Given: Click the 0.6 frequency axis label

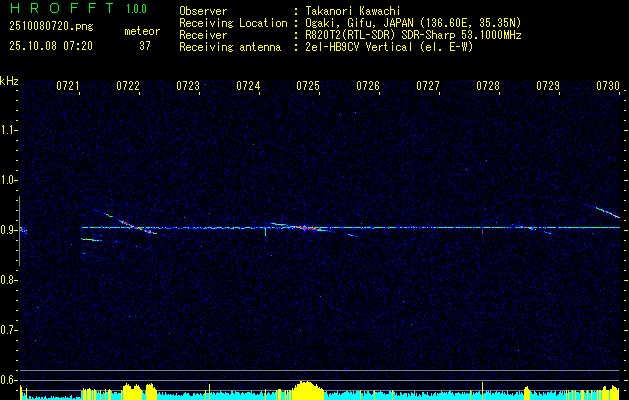Looking at the screenshot, I should click(9, 380).
